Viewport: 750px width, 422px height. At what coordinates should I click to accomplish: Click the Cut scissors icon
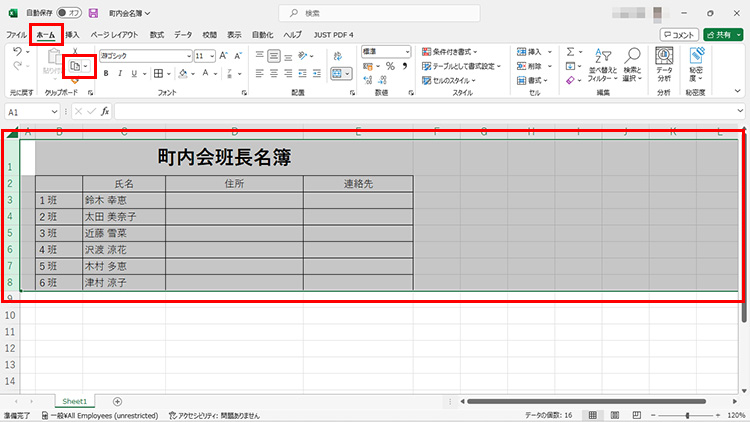tap(75, 50)
